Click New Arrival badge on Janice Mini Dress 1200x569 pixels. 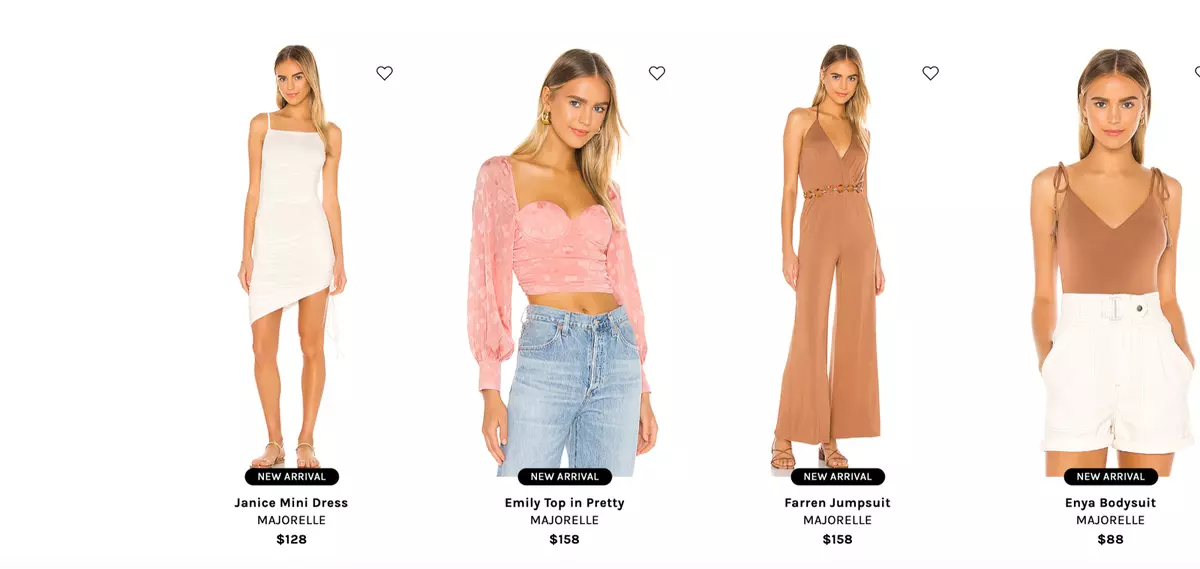[292, 477]
